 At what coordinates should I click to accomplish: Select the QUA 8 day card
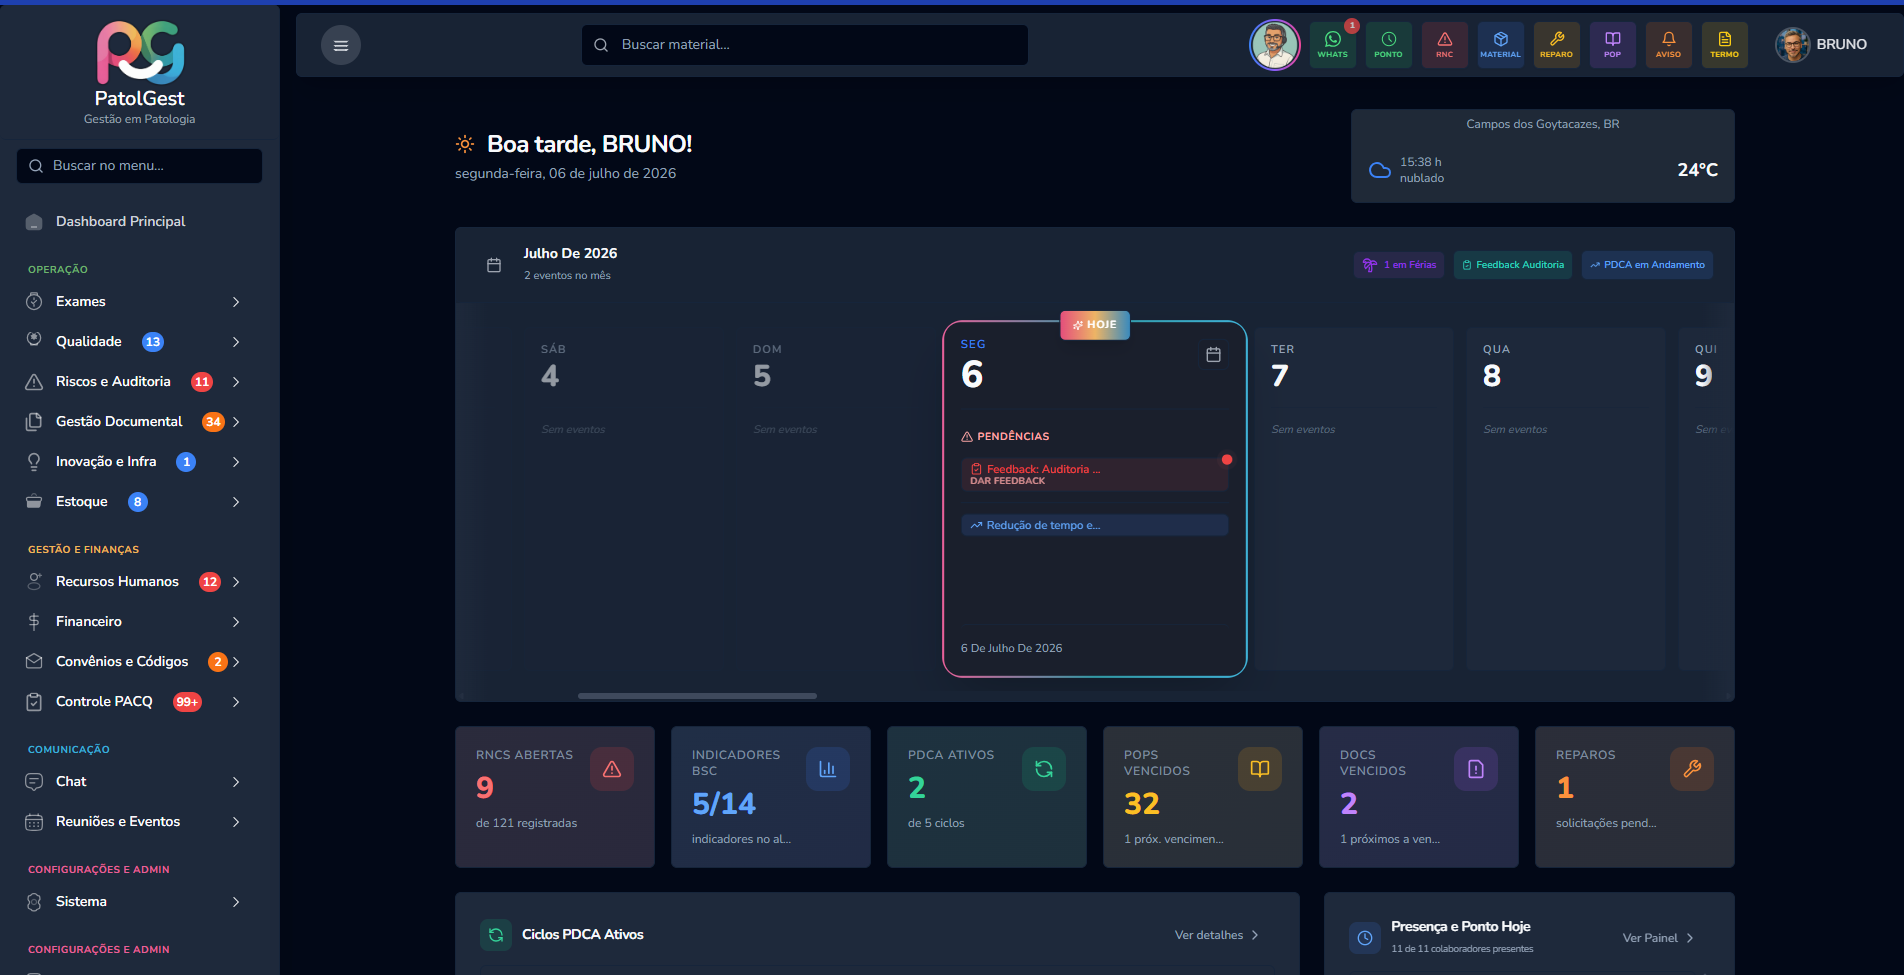point(1566,498)
